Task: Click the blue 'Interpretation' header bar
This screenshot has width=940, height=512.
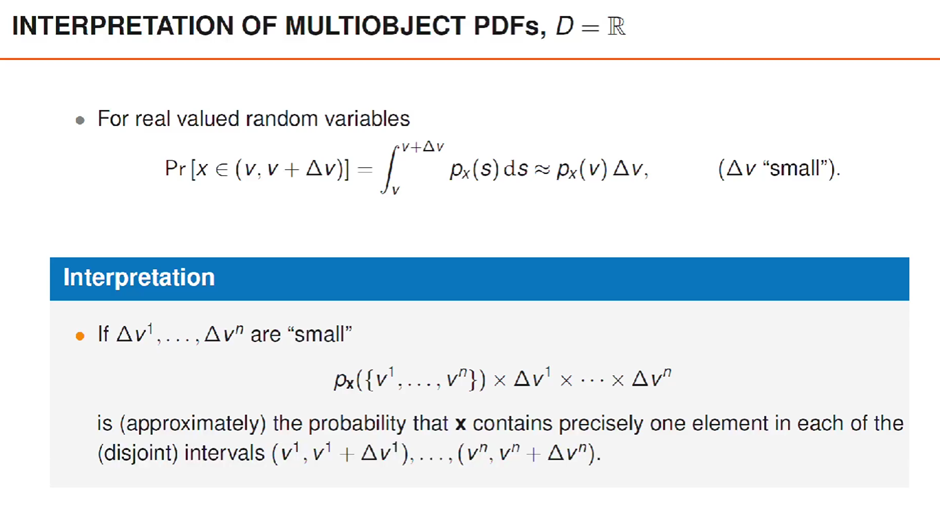Action: [479, 277]
